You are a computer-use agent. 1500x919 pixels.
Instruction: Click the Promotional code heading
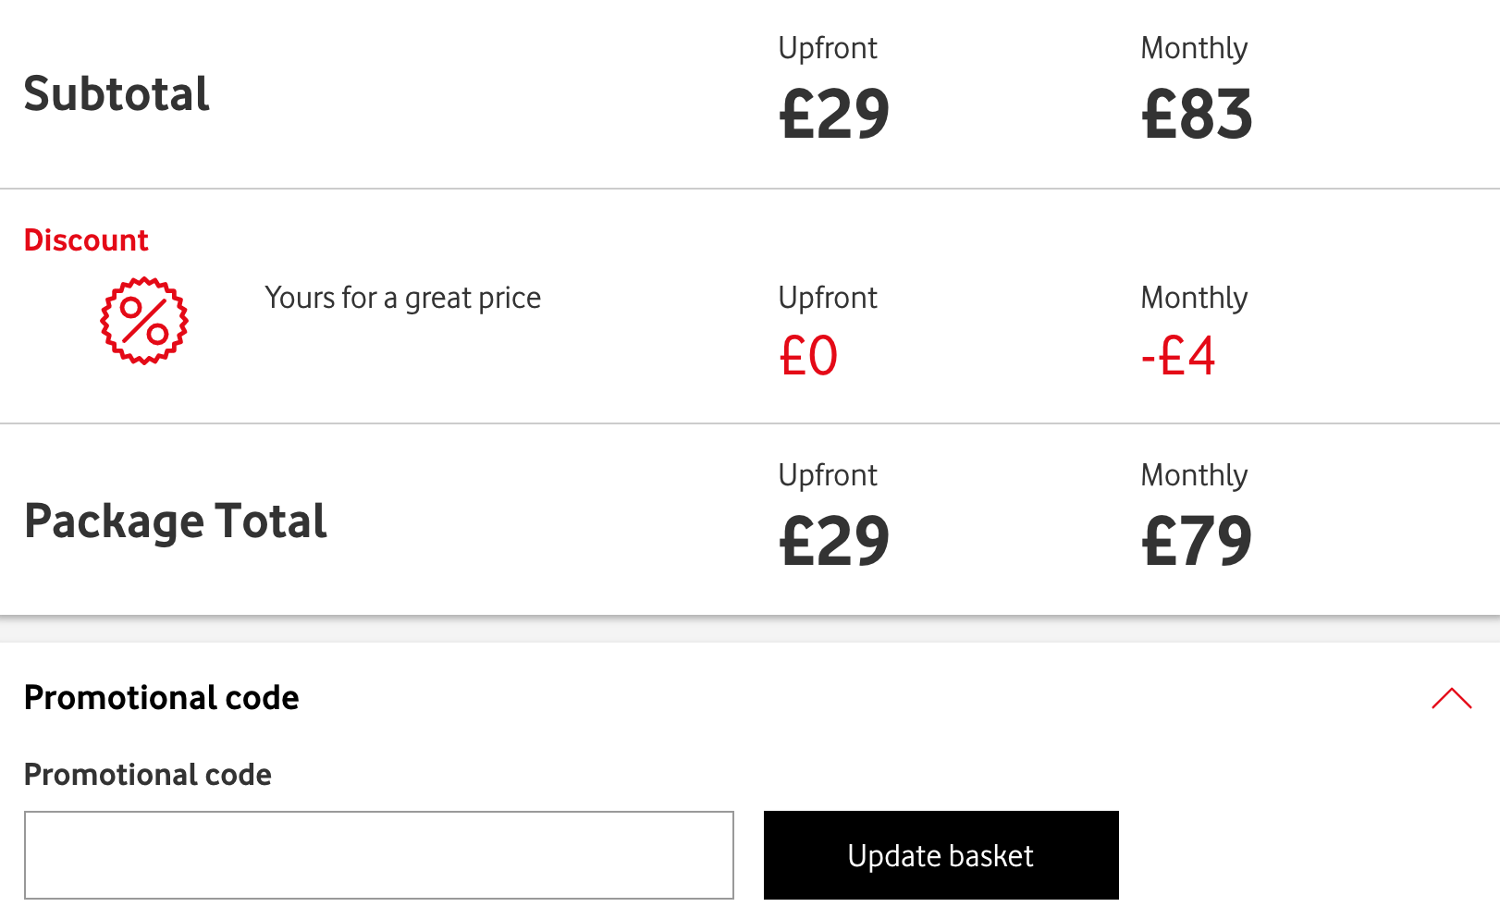161,698
